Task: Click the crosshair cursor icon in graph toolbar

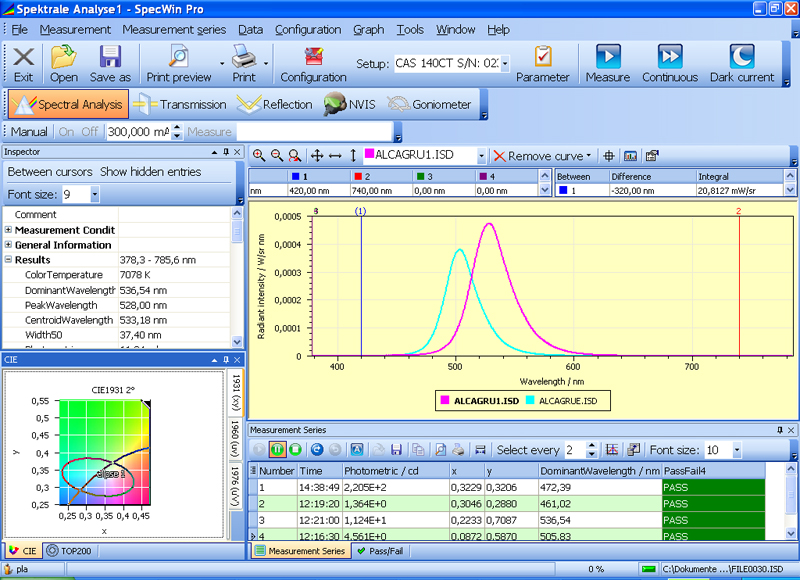Action: coord(608,156)
